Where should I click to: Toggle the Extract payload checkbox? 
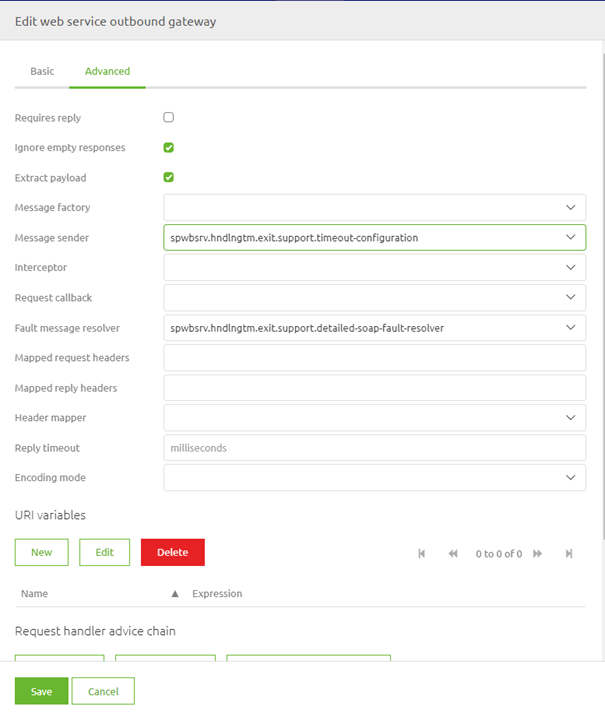click(x=169, y=177)
